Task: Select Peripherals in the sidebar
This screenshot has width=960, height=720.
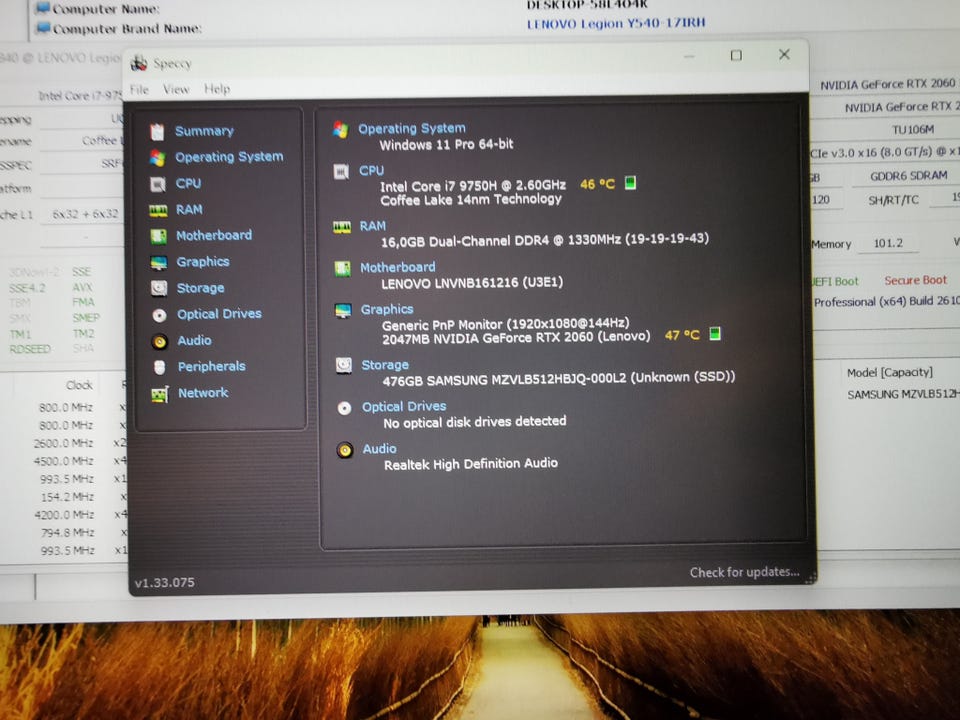Action: [211, 367]
